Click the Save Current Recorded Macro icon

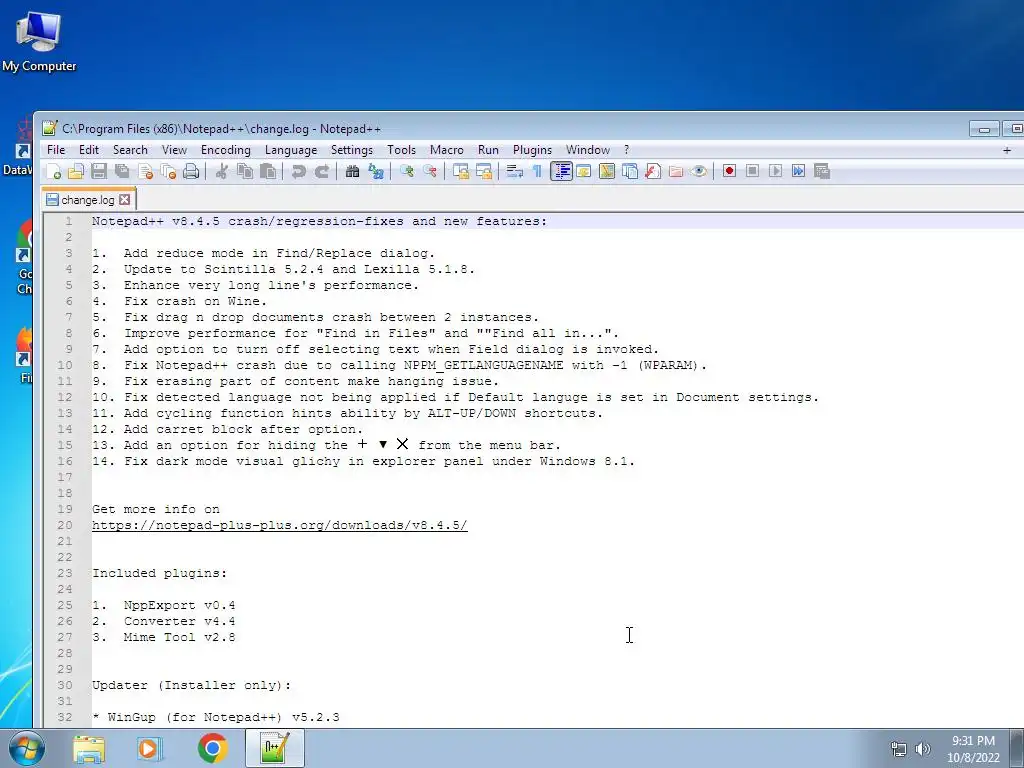[822, 171]
